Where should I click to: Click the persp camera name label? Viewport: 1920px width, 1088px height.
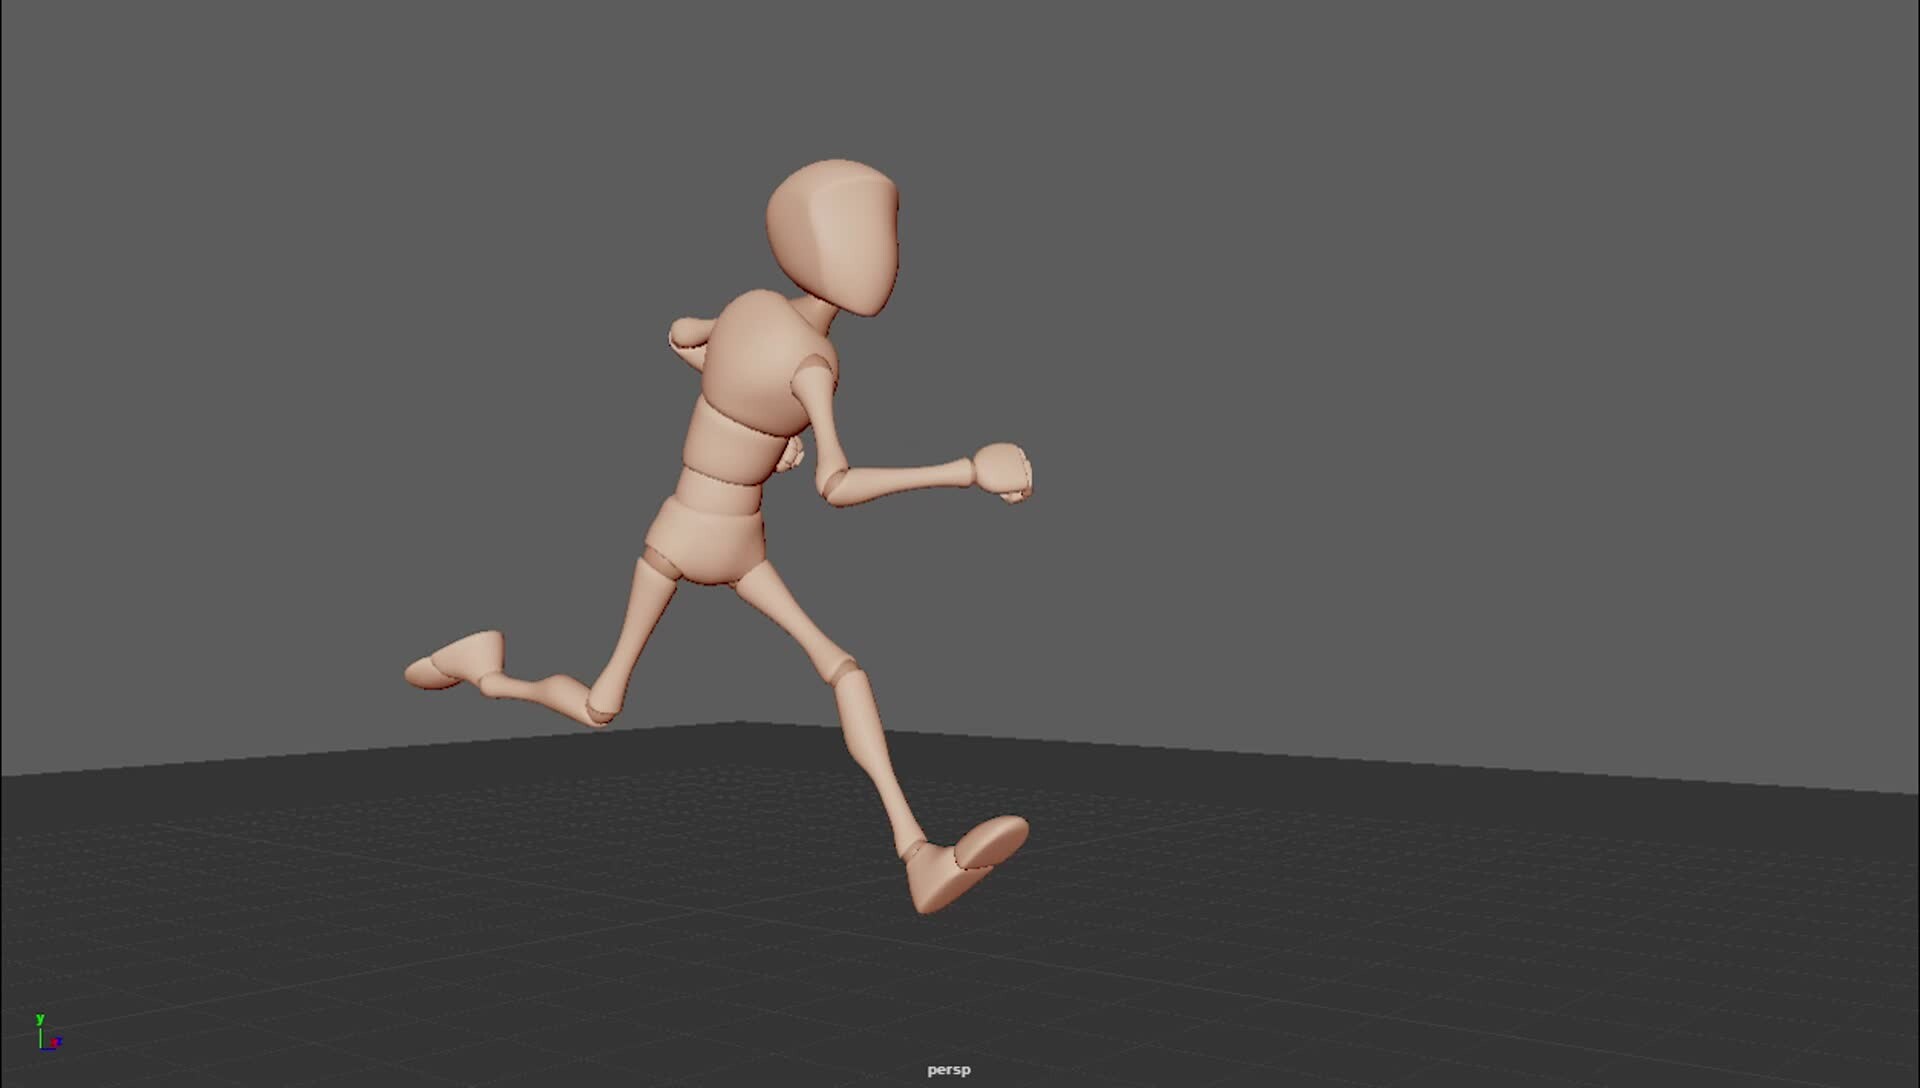pyautogui.click(x=948, y=1070)
